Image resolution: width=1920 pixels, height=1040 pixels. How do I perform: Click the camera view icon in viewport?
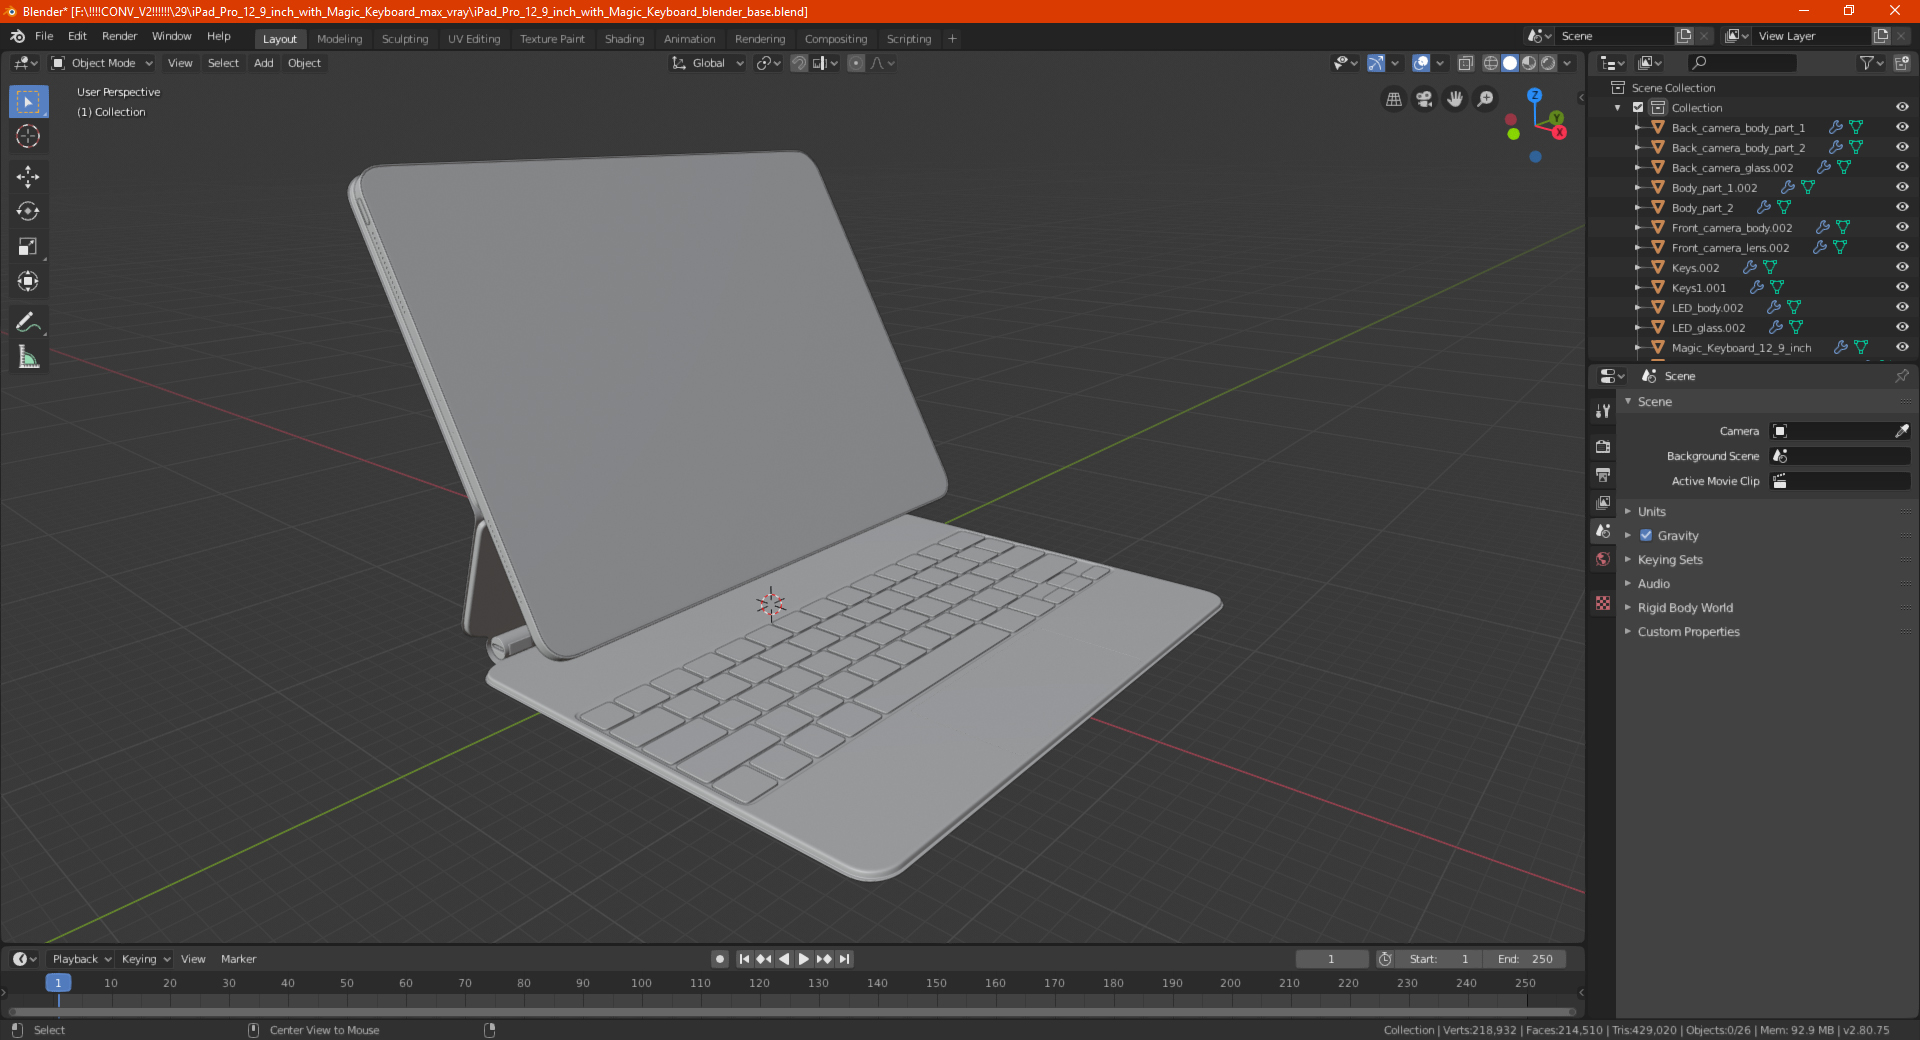[x=1424, y=99]
